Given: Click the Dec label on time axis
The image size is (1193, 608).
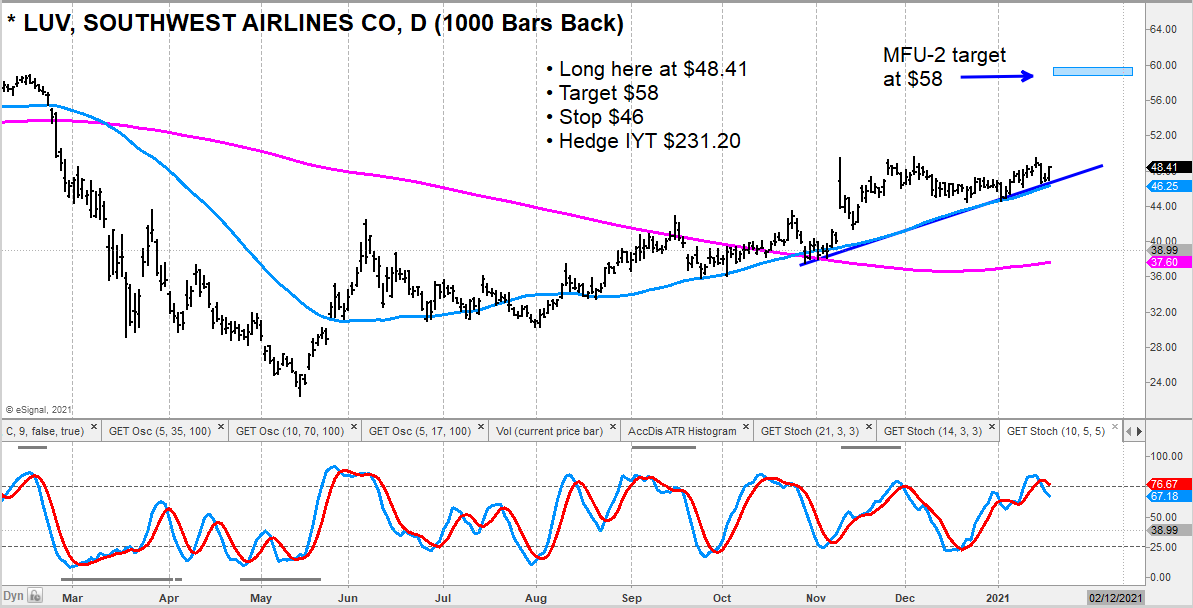Looking at the screenshot, I should click(x=905, y=598).
